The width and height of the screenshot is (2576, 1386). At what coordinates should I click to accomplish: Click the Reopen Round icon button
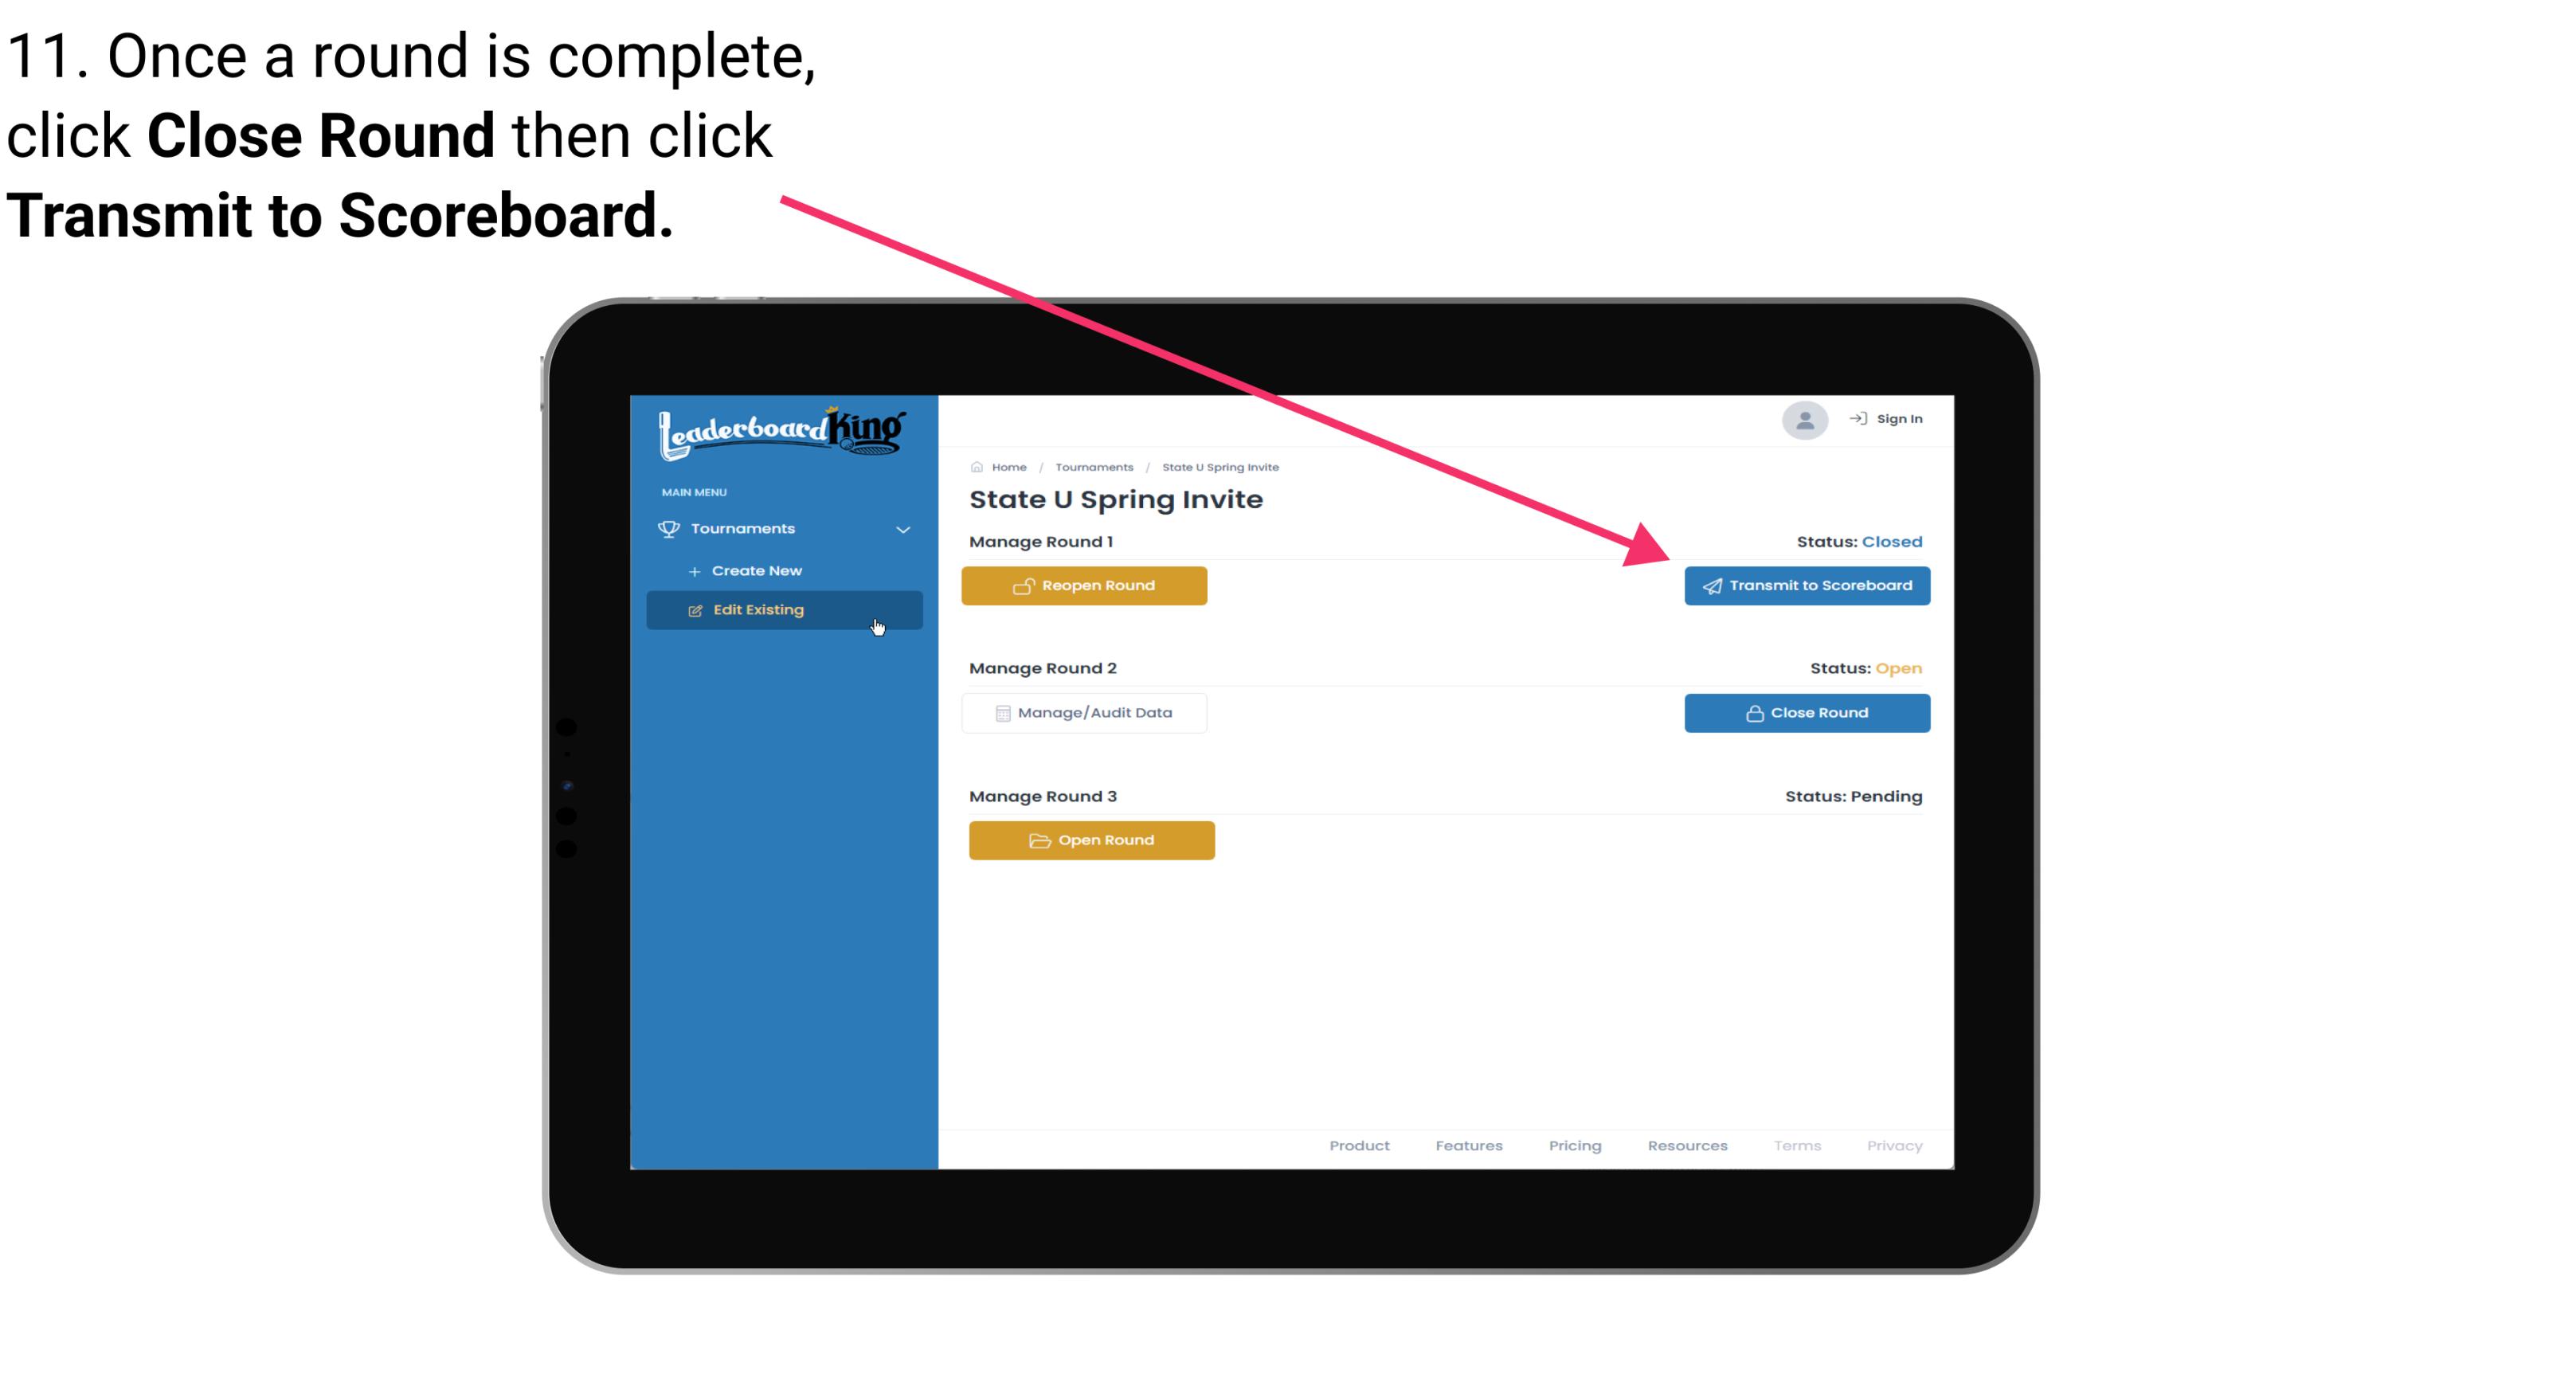click(x=1024, y=584)
